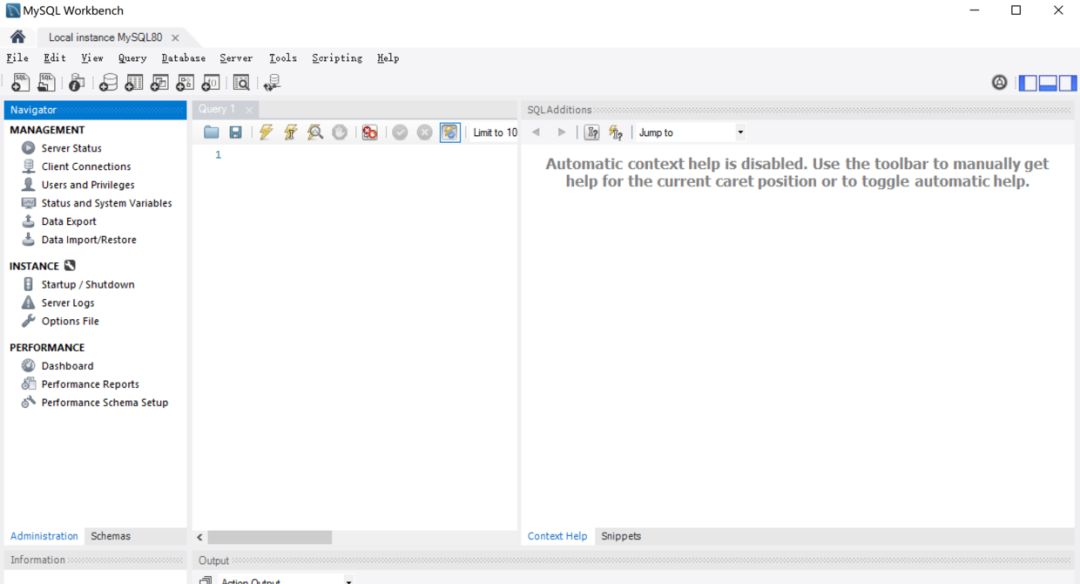Reconnect to DBMS toolbar icon
The height and width of the screenshot is (584, 1080).
pos(272,83)
